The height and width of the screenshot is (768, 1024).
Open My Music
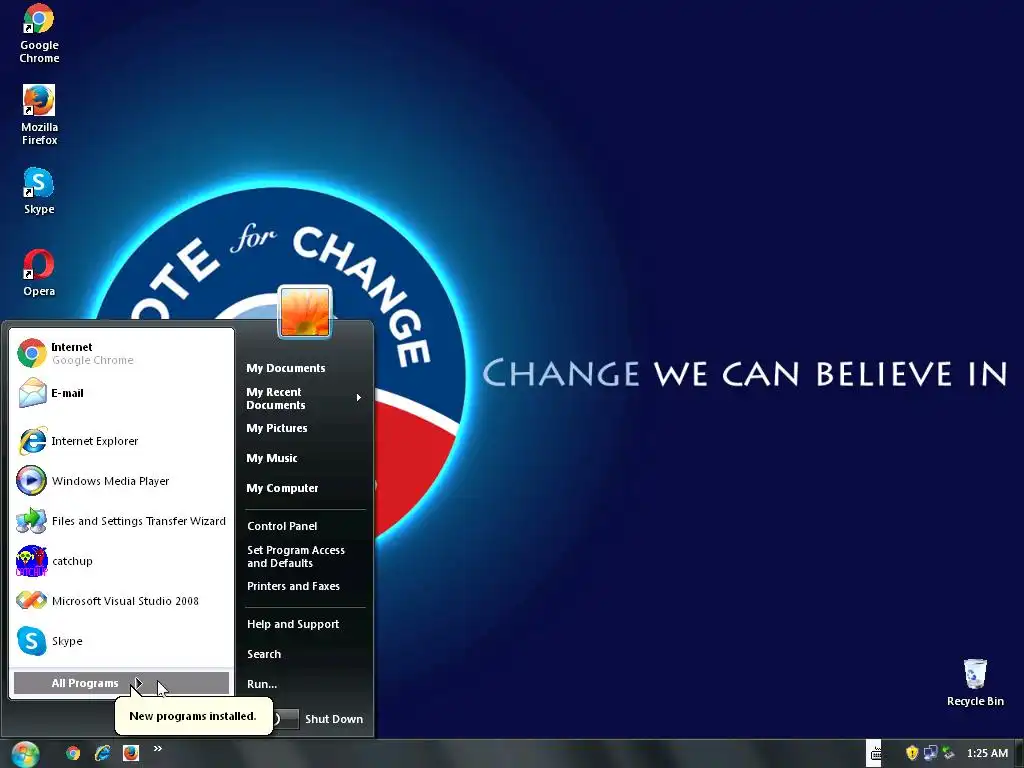(272, 458)
